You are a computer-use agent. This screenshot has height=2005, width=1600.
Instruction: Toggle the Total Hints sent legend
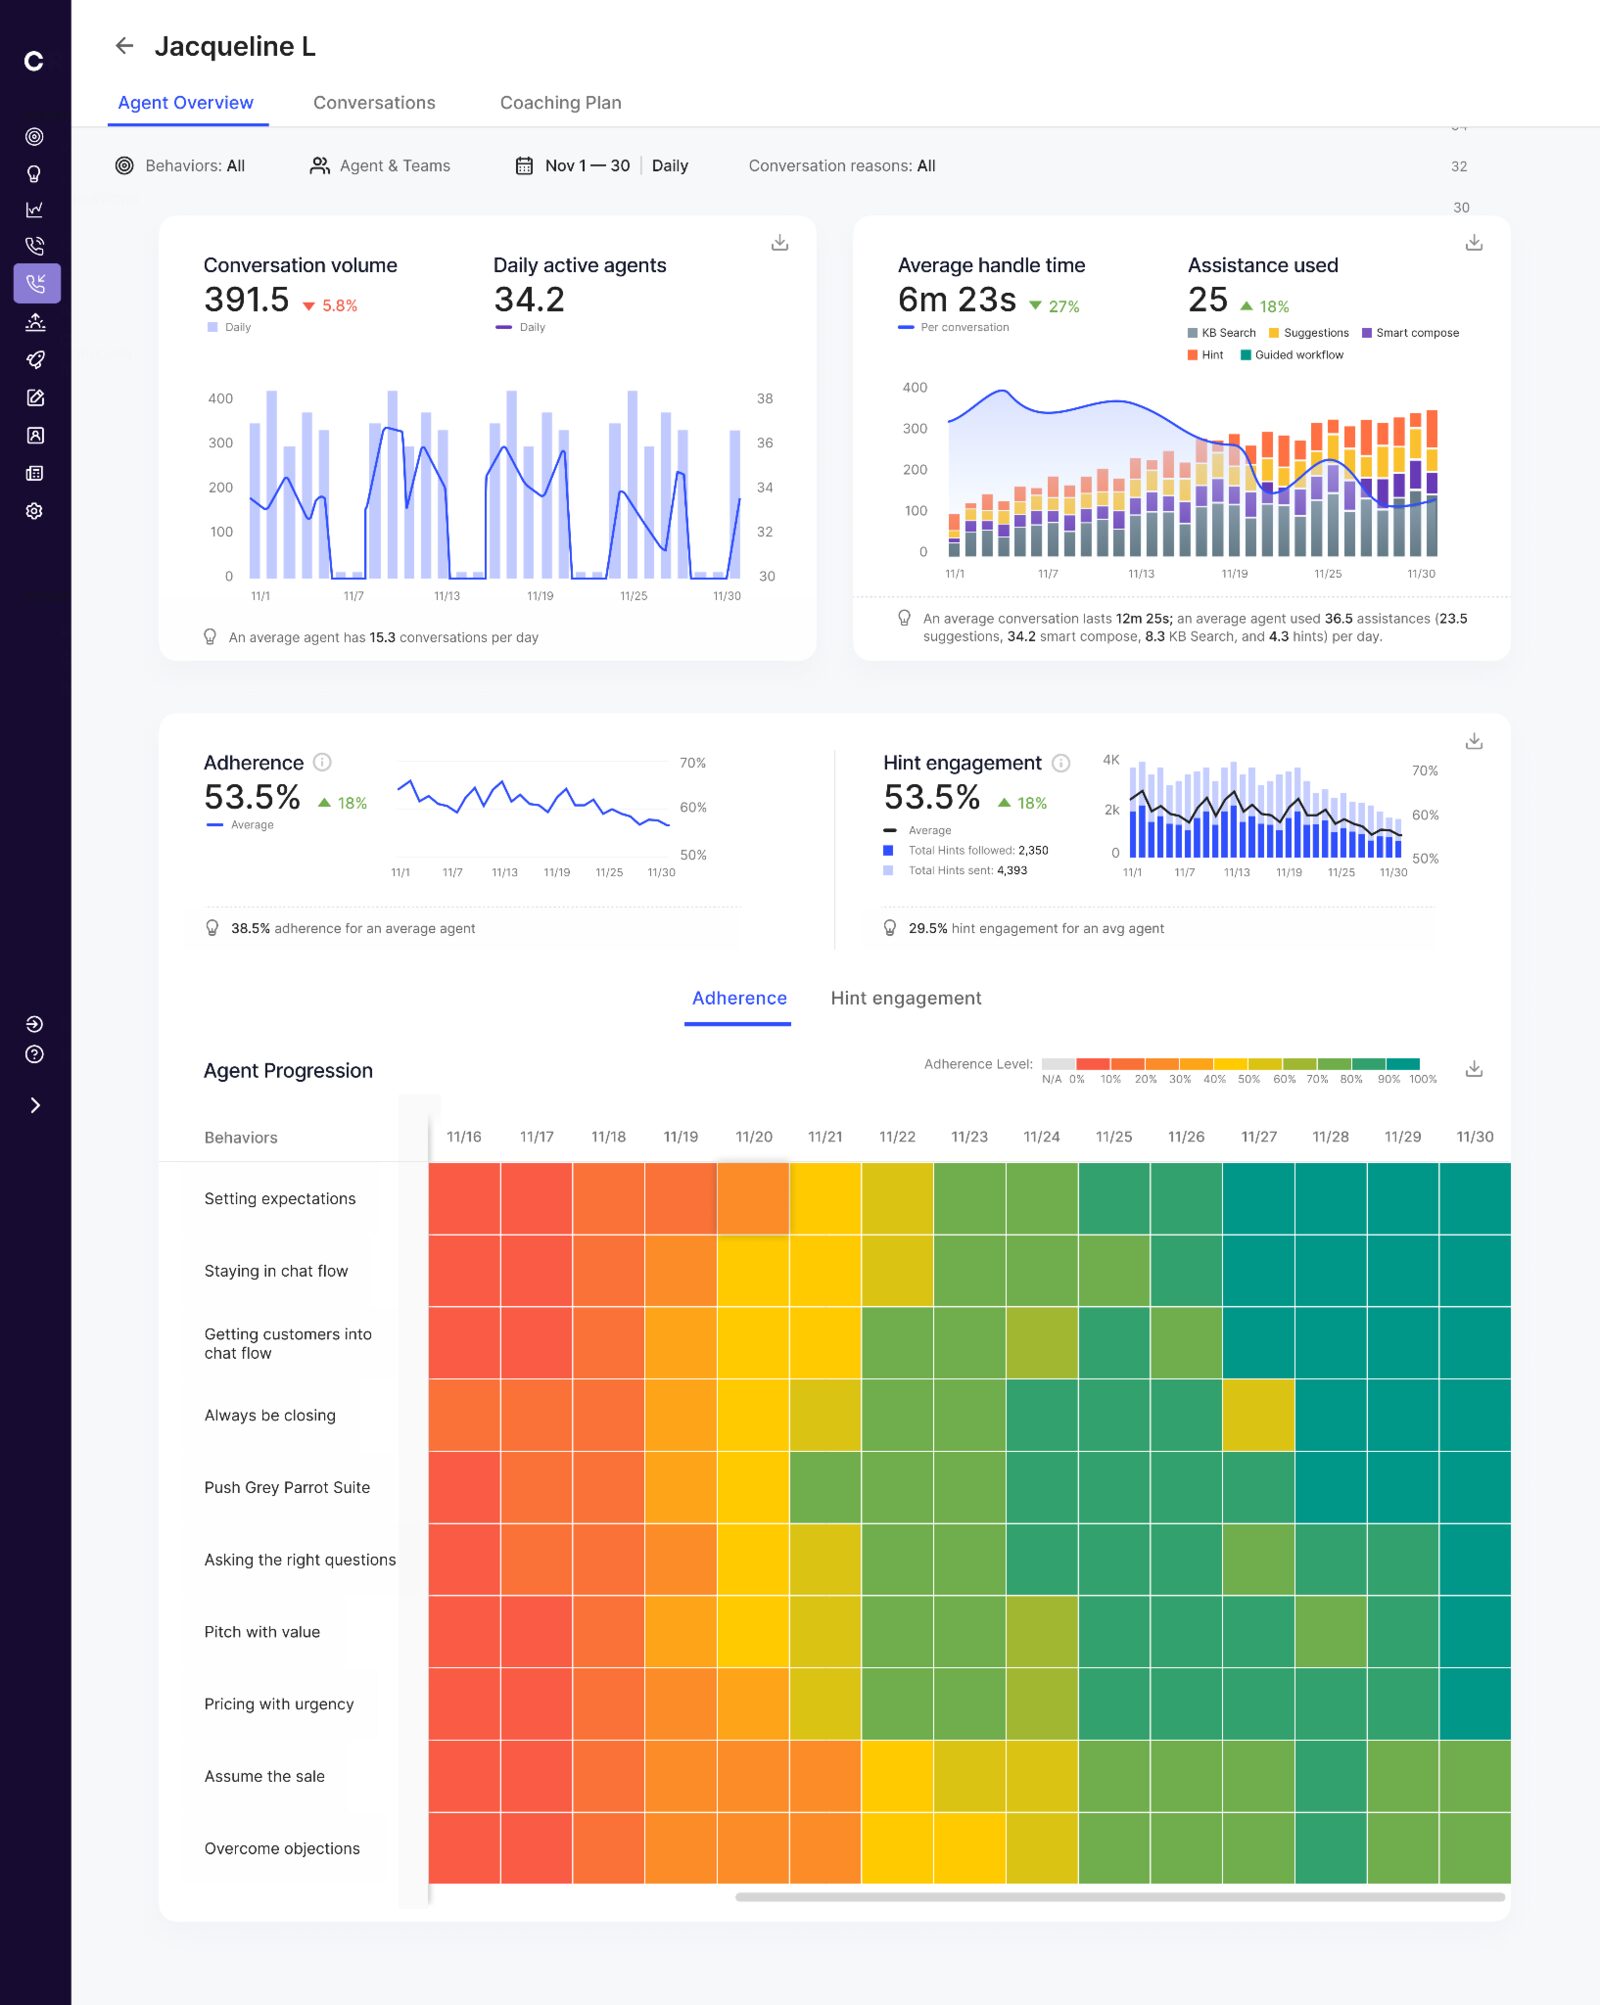955,871
